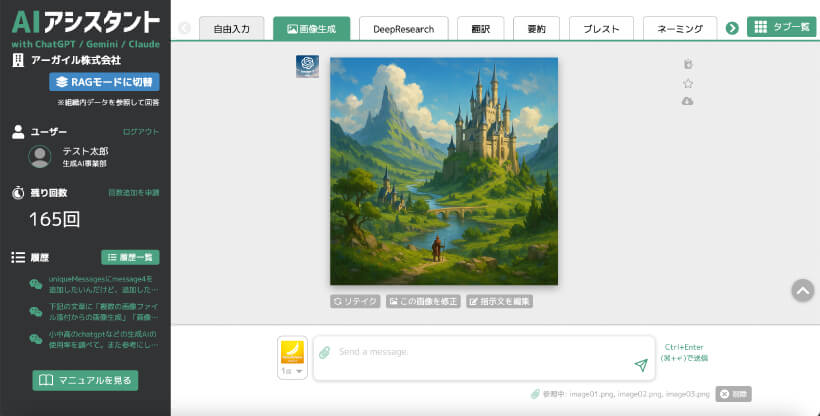
Task: Copy the generated image with the clipboard icon
Action: tap(688, 64)
